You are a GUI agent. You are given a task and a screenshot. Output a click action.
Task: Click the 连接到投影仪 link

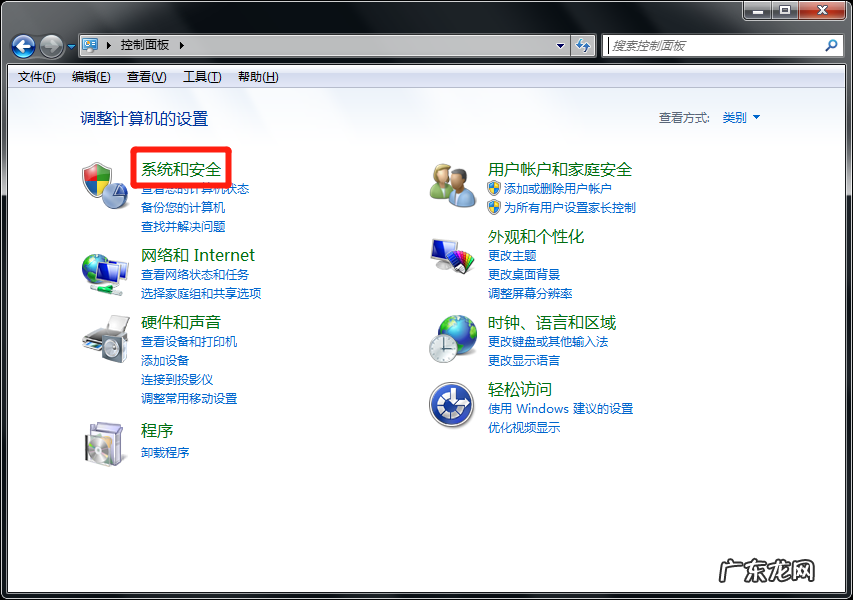point(177,380)
